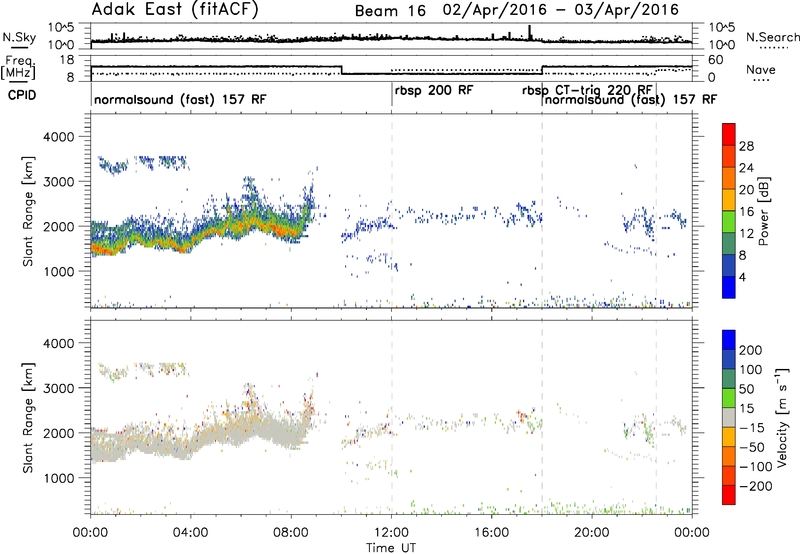Click the 'Freq. [MHz]' axis label

[18, 67]
